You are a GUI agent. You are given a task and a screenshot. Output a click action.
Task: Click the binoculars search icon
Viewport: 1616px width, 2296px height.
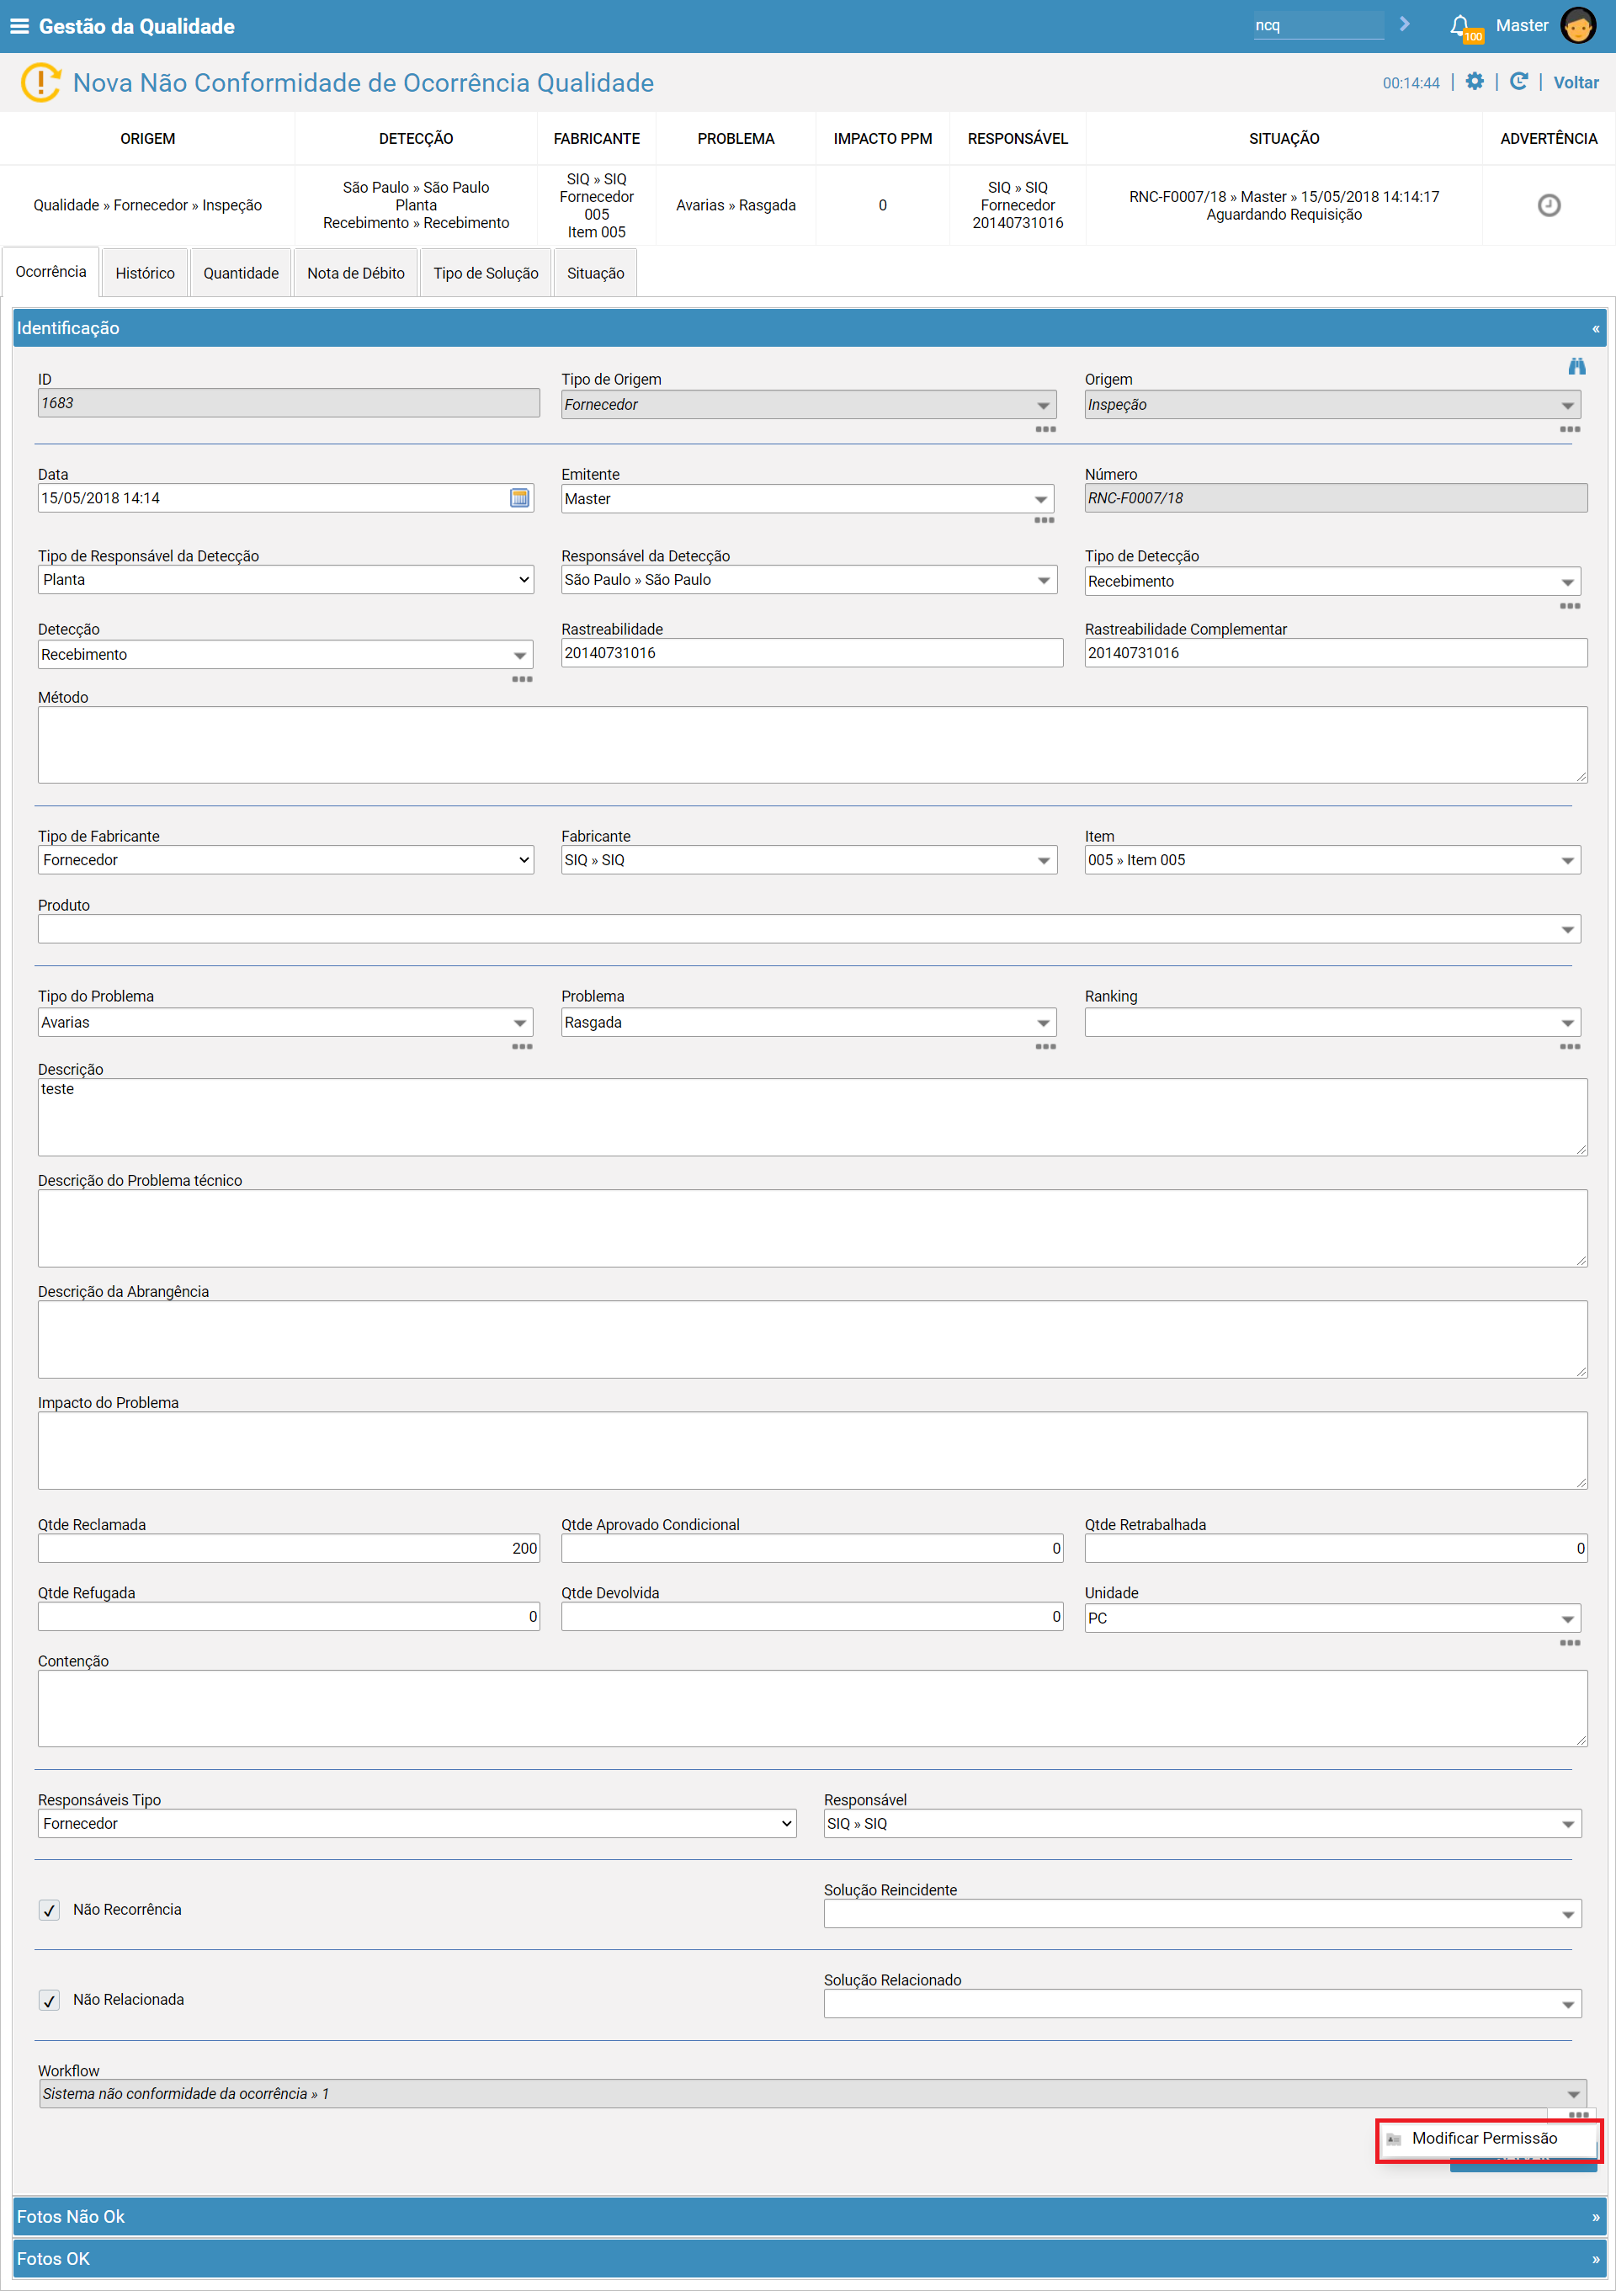click(x=1577, y=367)
